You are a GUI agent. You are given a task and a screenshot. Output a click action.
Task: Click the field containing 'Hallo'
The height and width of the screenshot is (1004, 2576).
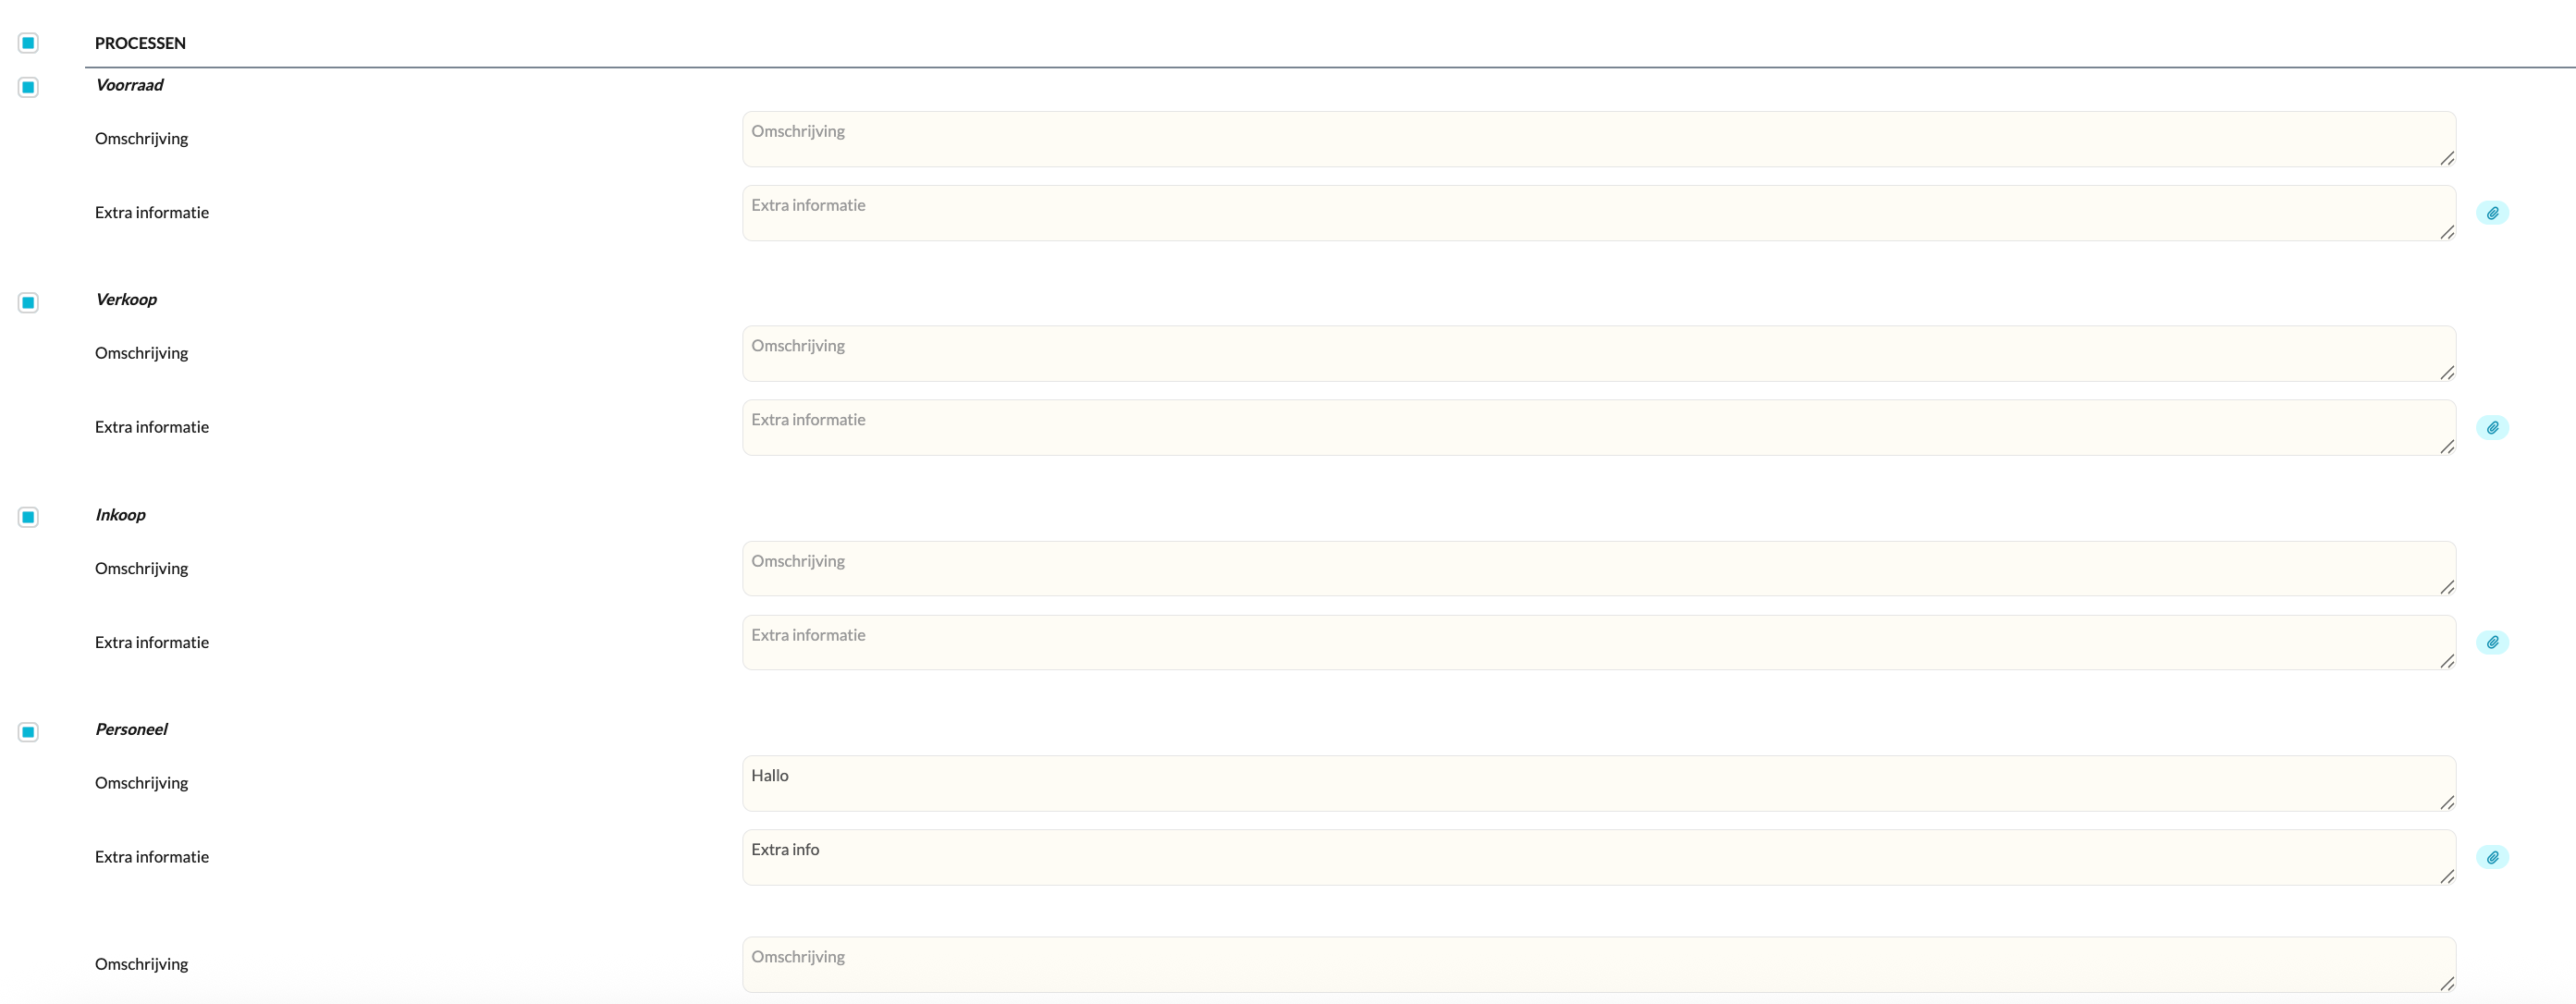(1598, 783)
